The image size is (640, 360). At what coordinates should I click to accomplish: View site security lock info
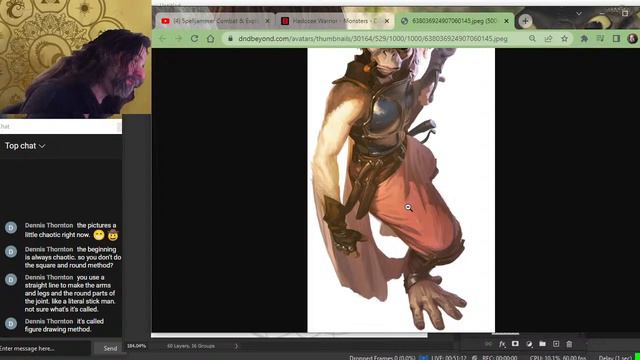coord(230,38)
